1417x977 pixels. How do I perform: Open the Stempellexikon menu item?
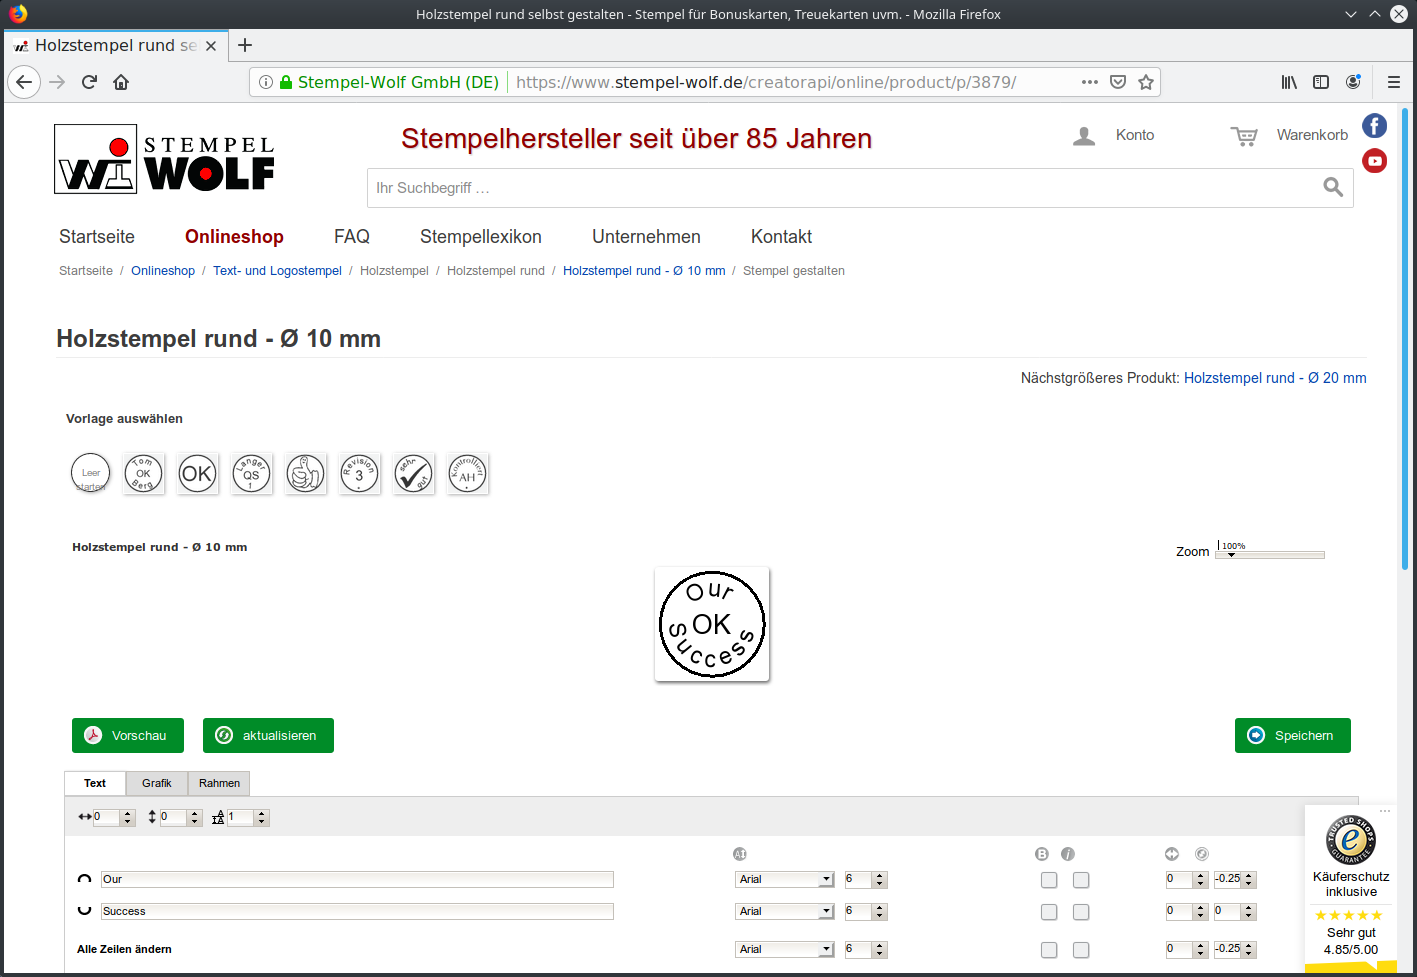(x=481, y=237)
